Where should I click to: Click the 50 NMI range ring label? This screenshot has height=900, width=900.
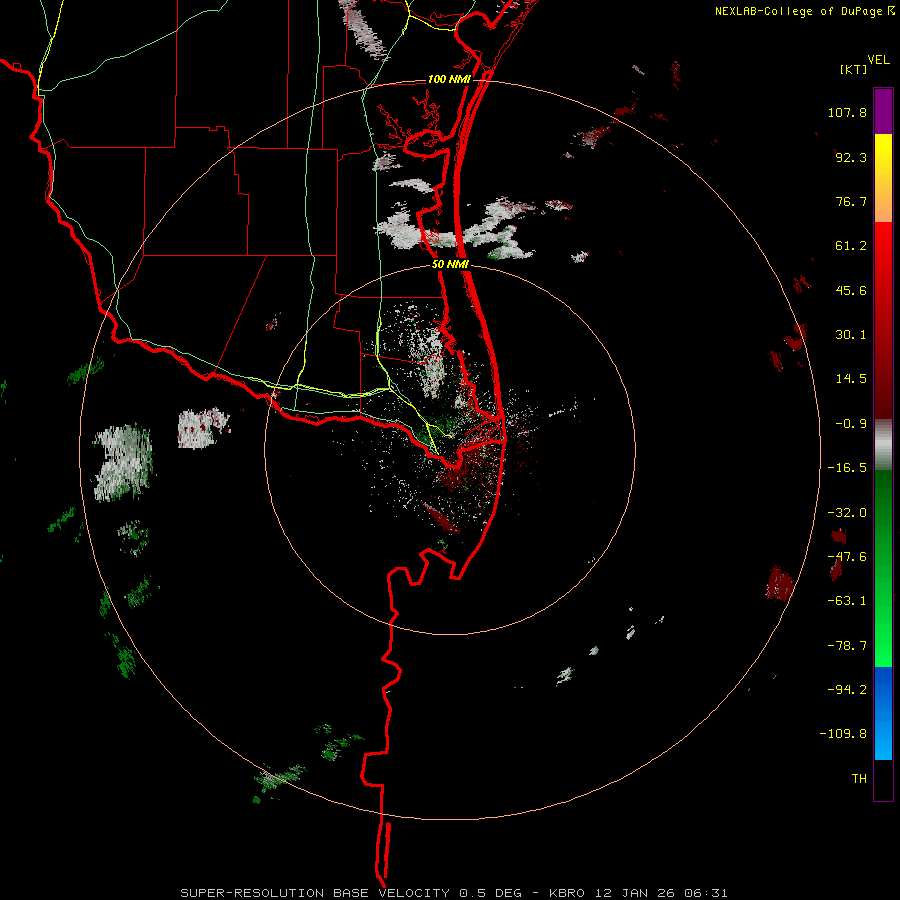point(450,264)
